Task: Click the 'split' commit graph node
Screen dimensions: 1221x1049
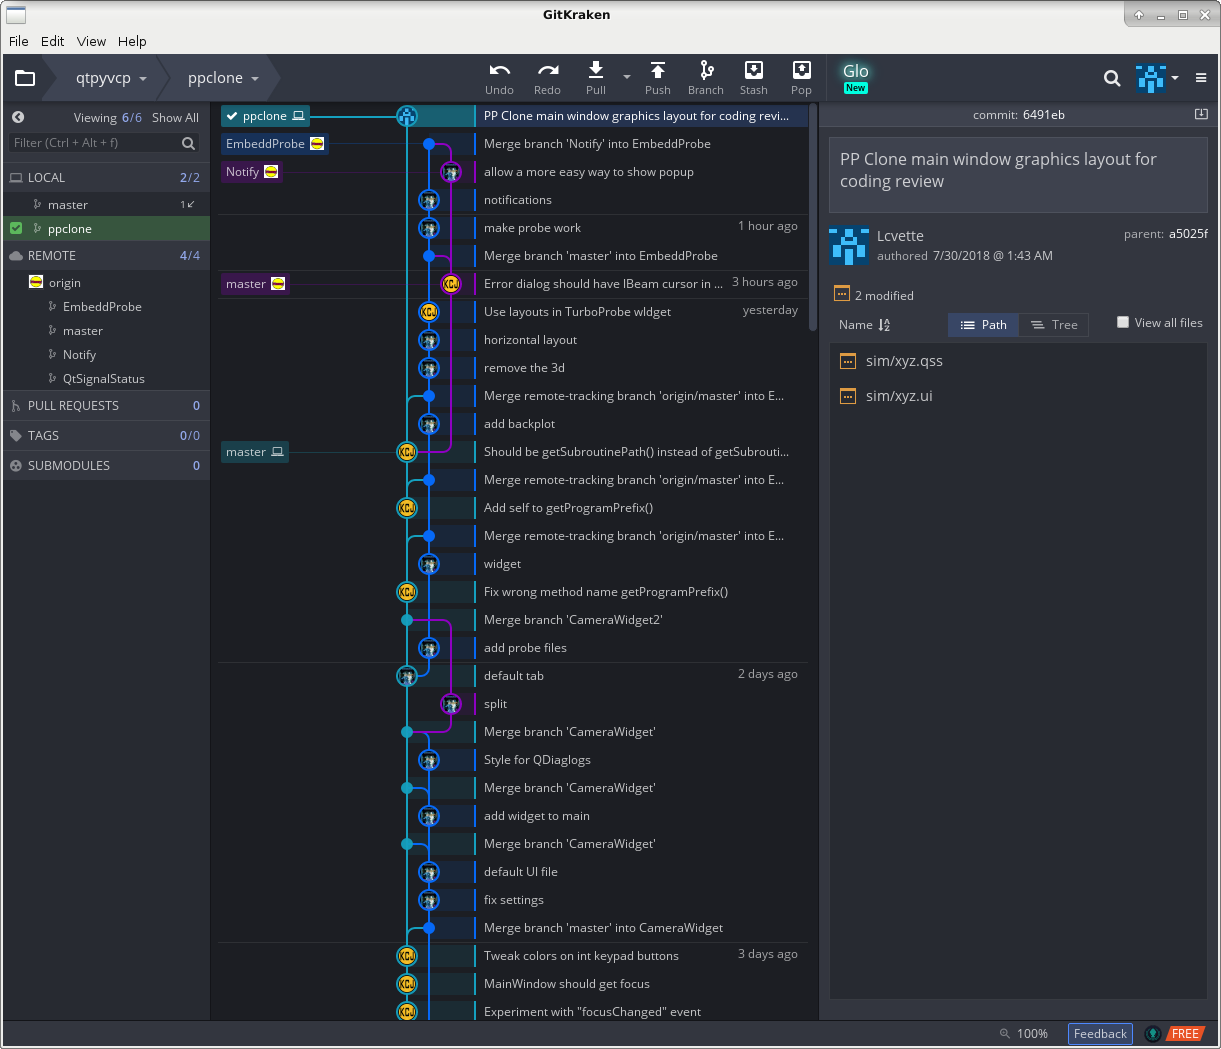Action: pyautogui.click(x=451, y=704)
